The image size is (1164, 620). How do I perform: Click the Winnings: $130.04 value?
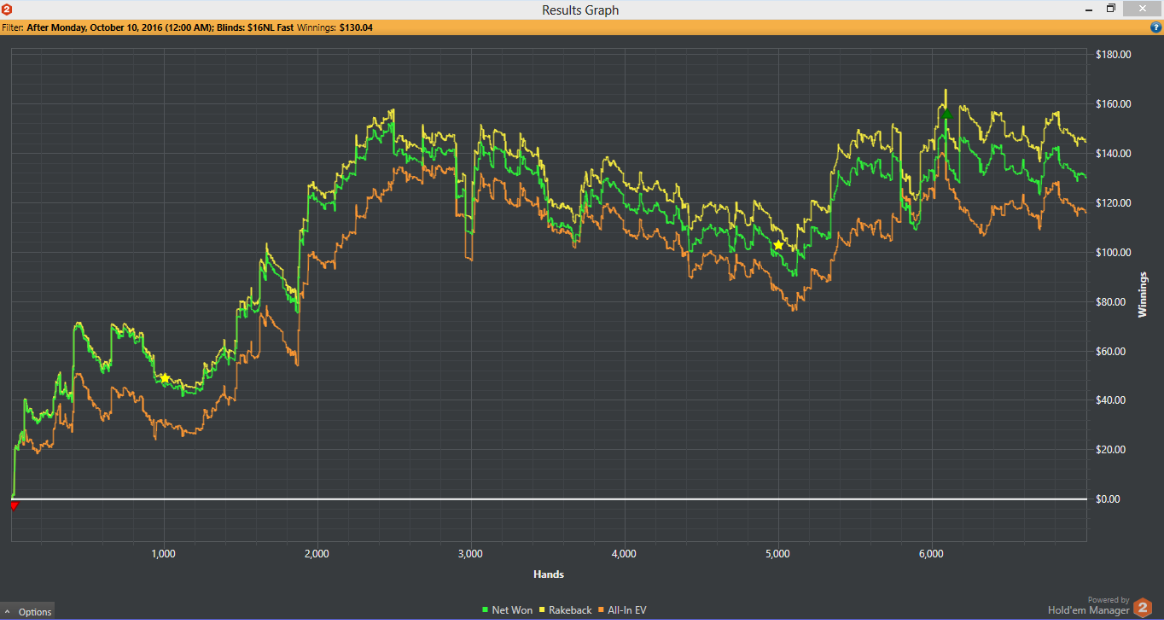(335, 27)
